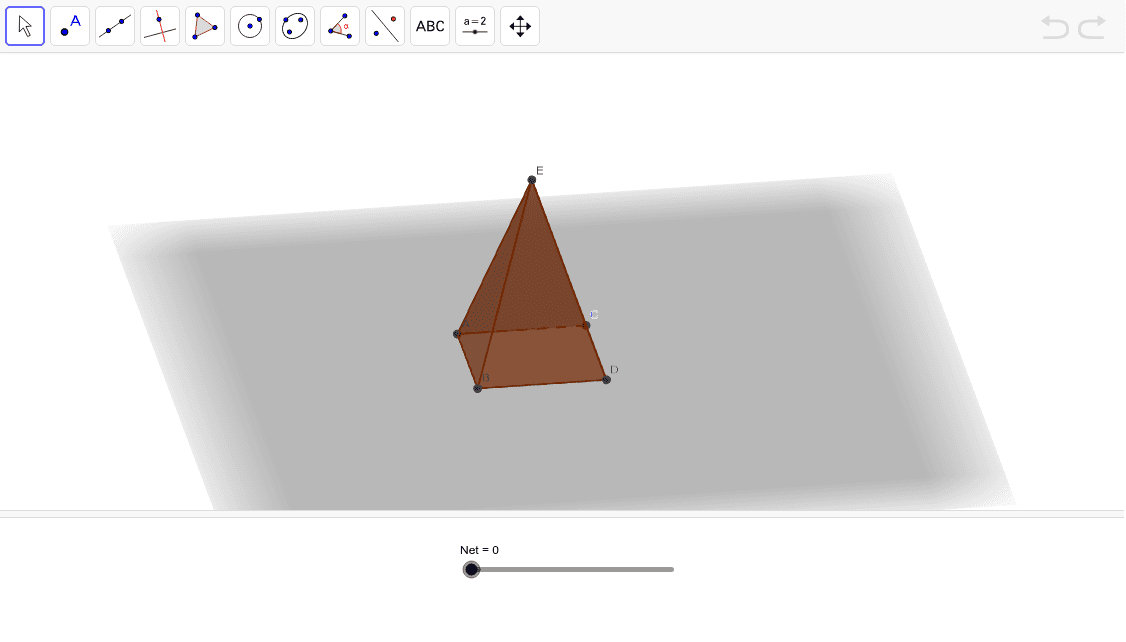
Task: Choose the Point tool
Action: coord(70,26)
